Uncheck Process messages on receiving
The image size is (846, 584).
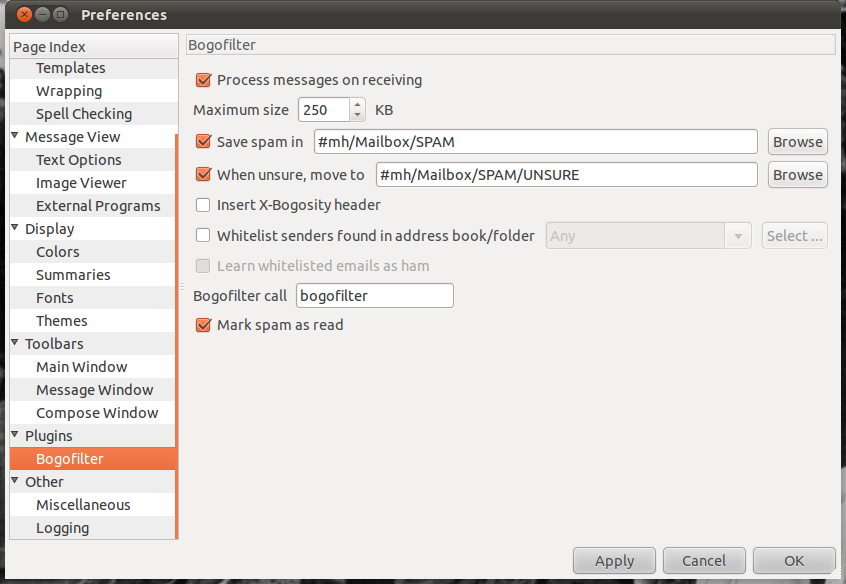pos(203,80)
